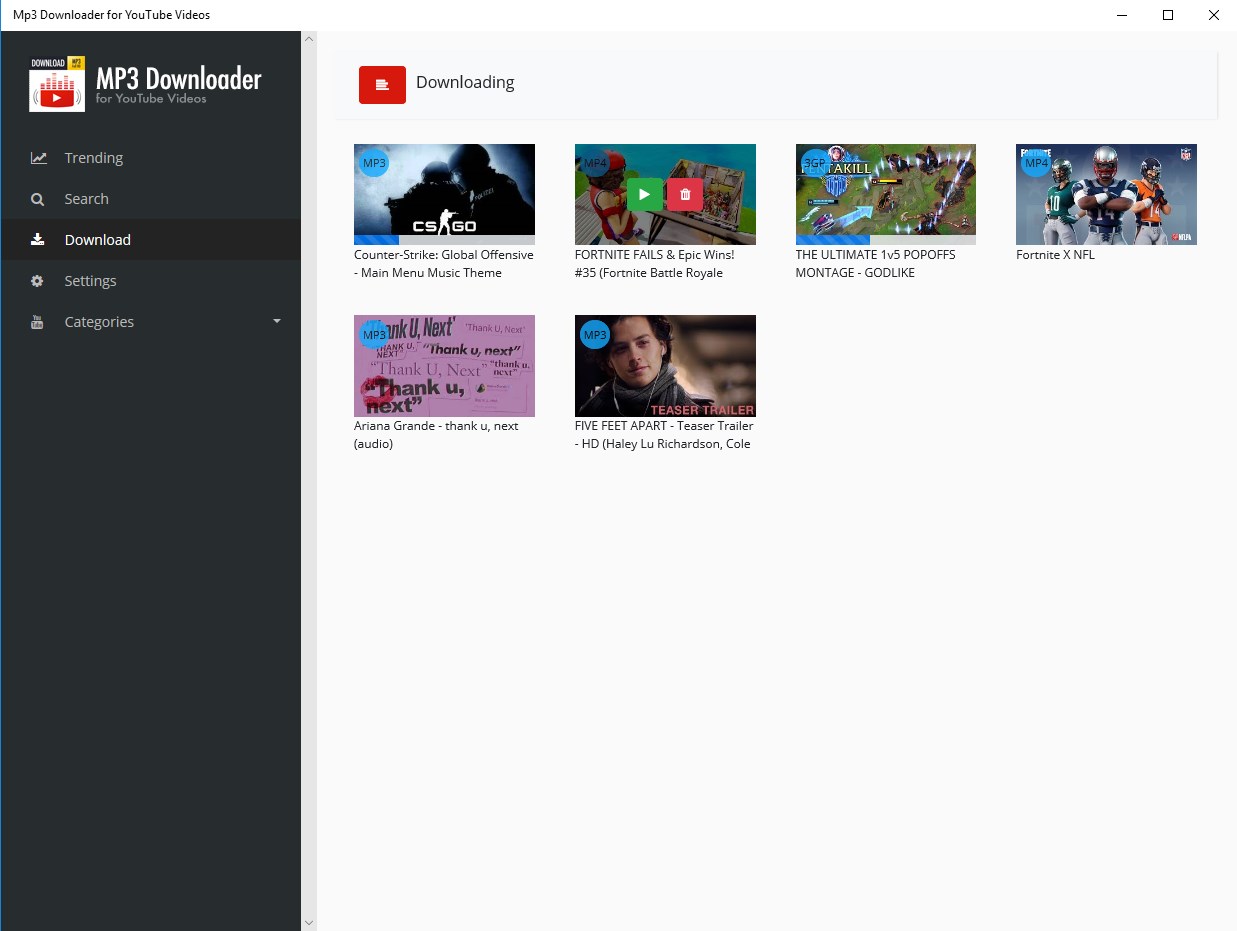Click the Settings gear icon in the sidebar
This screenshot has height=931, width=1237.
pos(38,281)
